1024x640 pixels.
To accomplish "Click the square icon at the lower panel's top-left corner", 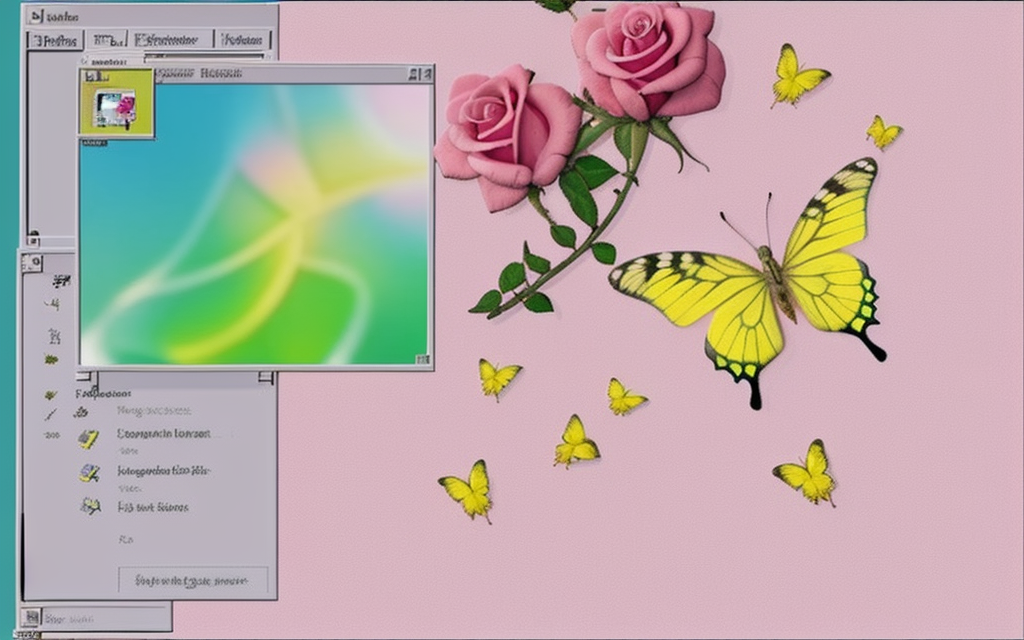I will tap(32, 263).
